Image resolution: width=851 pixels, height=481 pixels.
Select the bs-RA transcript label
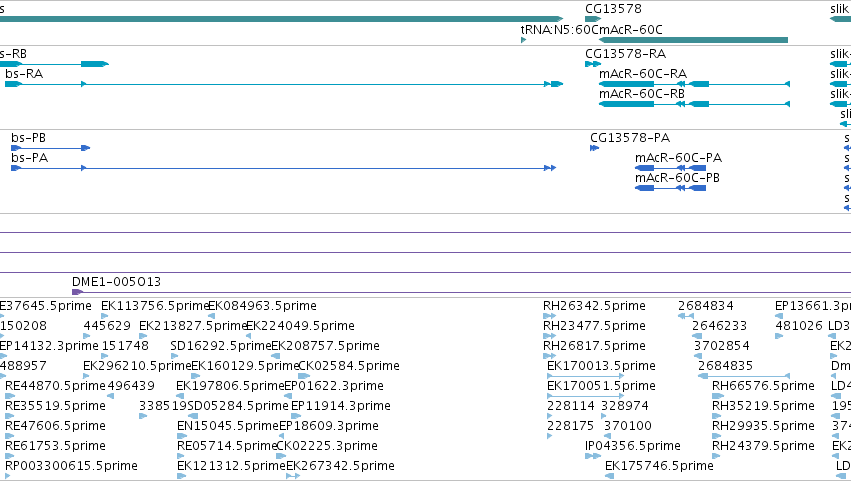24,73
